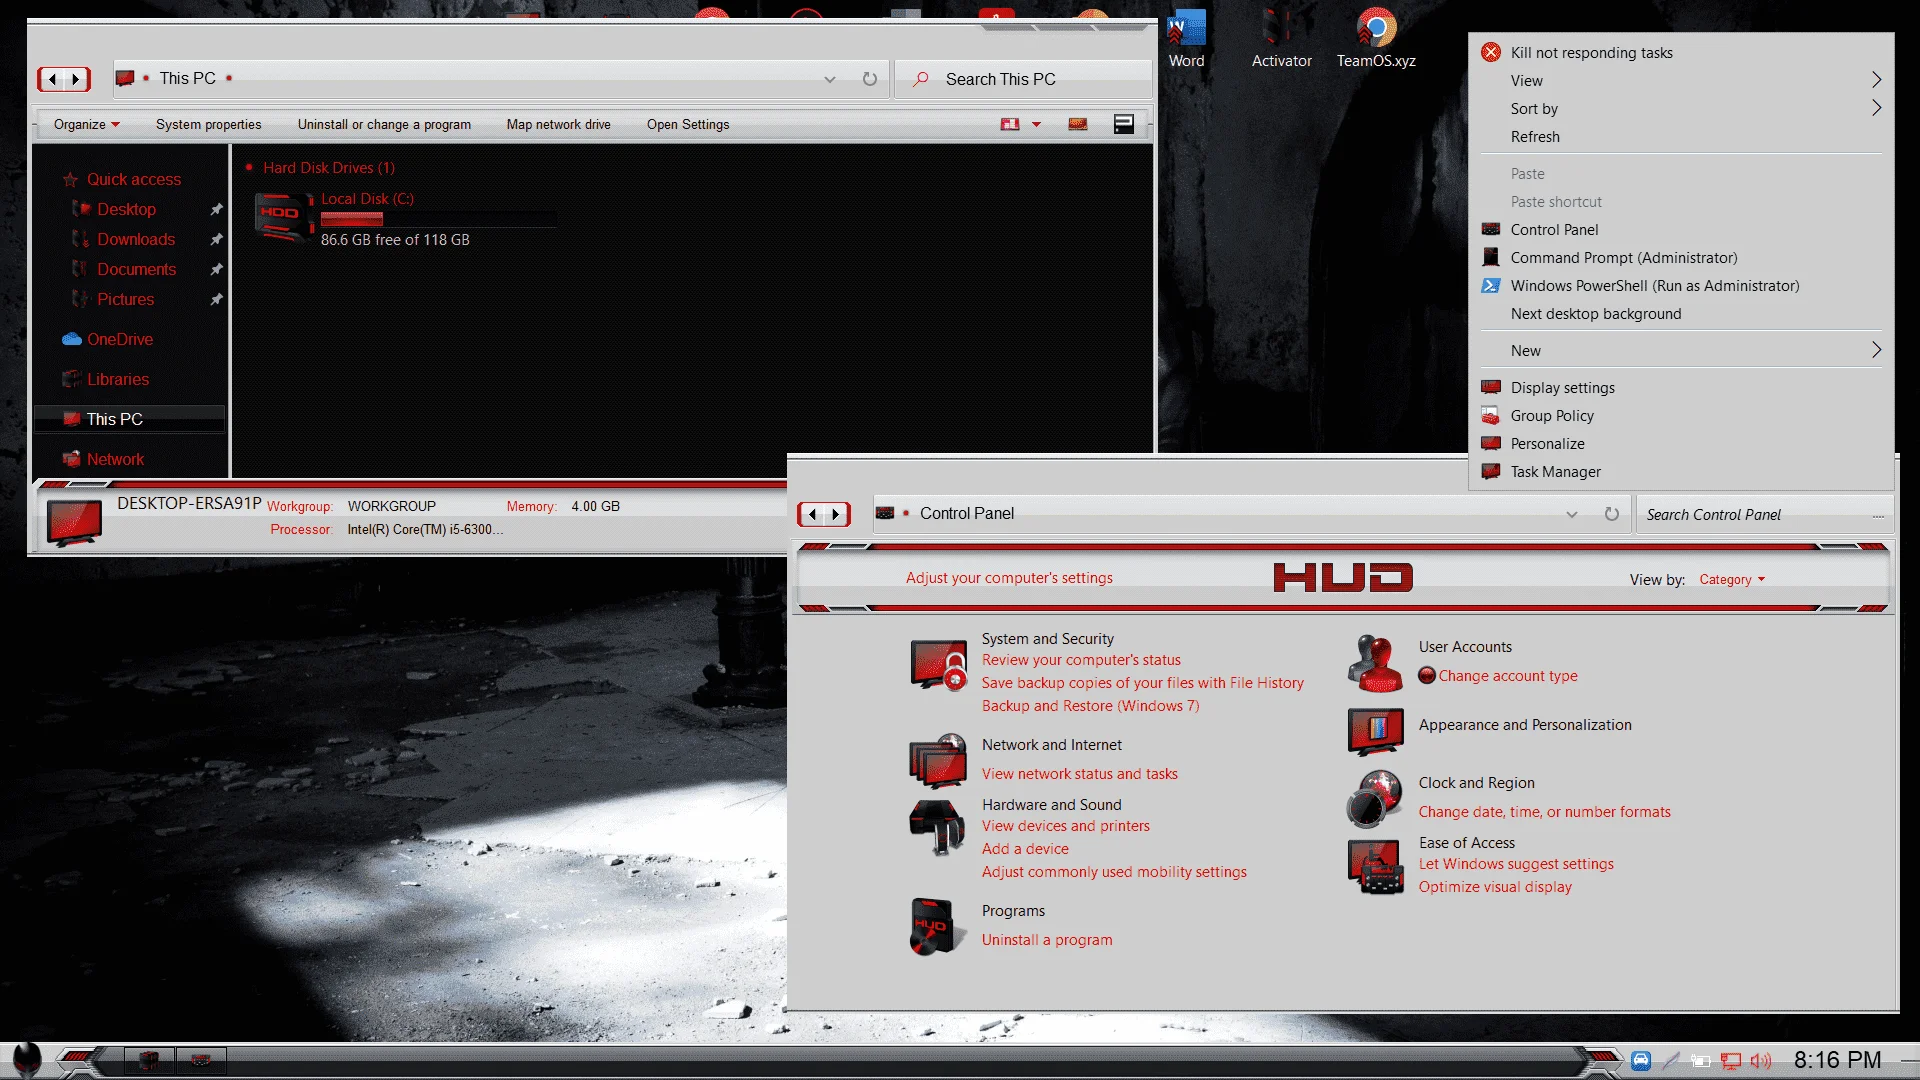Image resolution: width=1920 pixels, height=1080 pixels.
Task: Expand the This PC address history dropdown
Action: [830, 79]
